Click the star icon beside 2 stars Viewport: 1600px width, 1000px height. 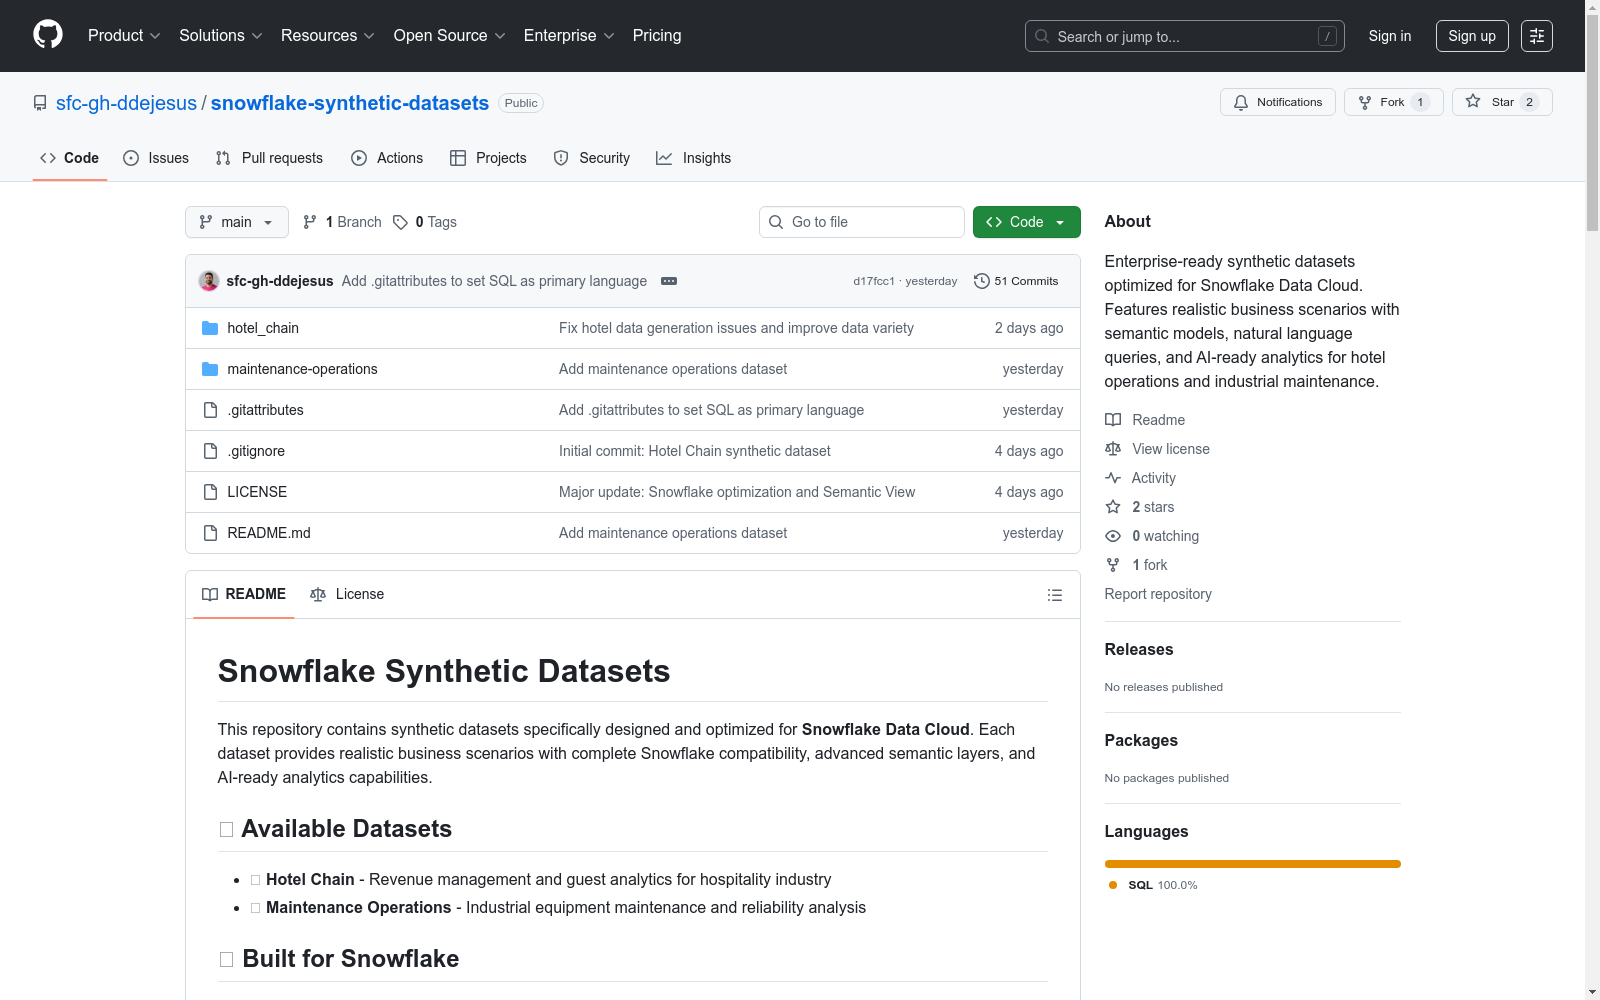(x=1113, y=507)
